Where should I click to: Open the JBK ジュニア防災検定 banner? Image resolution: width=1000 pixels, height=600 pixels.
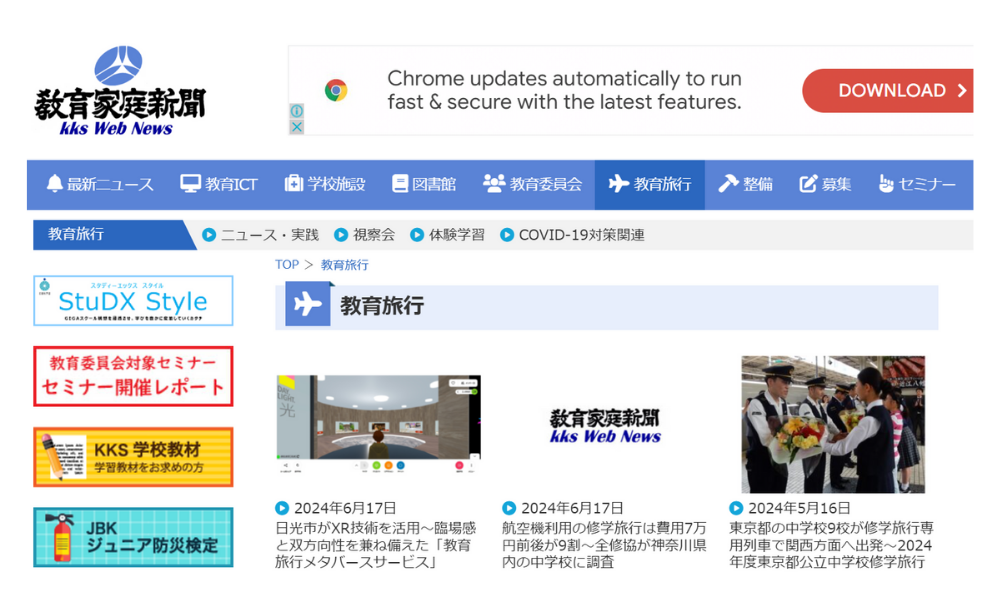[x=133, y=537]
